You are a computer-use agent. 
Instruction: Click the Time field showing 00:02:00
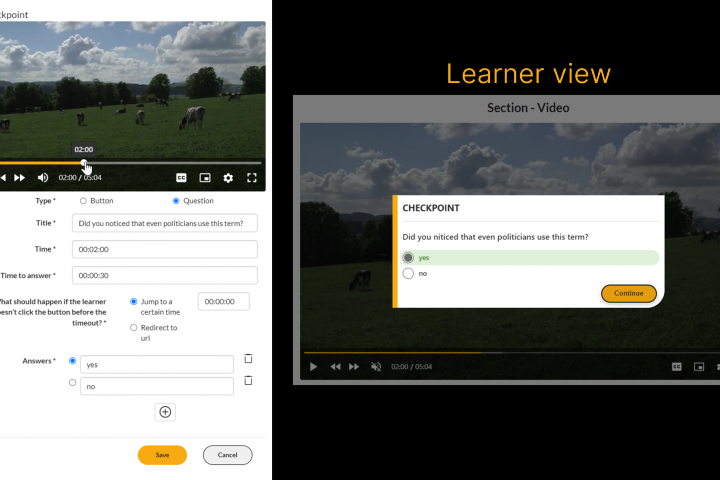164,249
